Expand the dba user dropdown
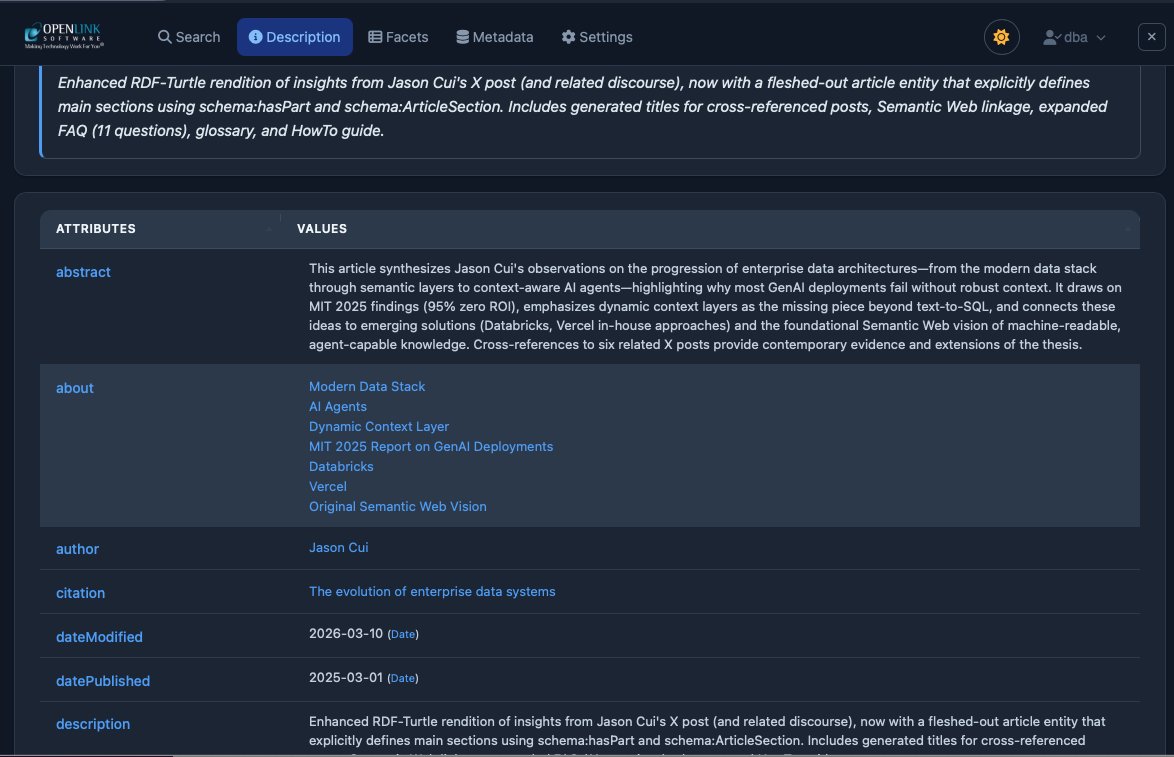 (1074, 37)
